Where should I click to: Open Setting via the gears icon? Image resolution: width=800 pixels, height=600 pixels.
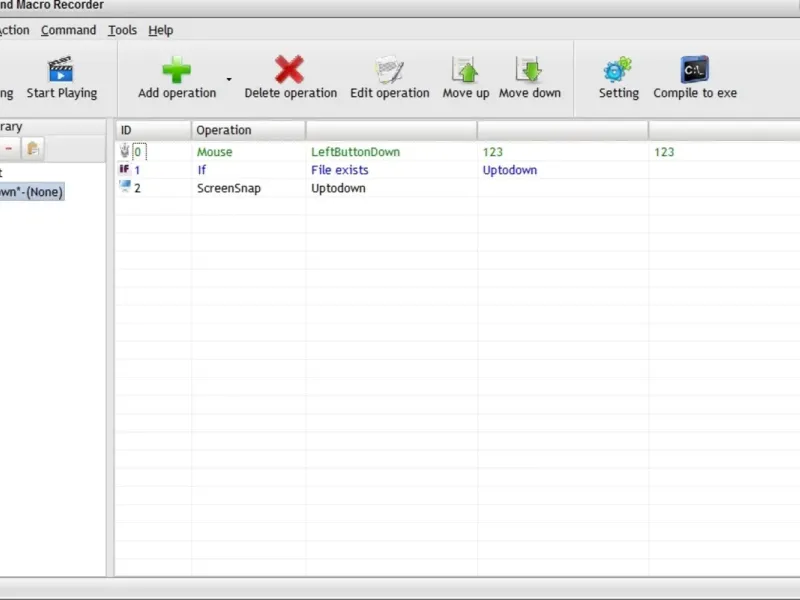pyautogui.click(x=618, y=69)
